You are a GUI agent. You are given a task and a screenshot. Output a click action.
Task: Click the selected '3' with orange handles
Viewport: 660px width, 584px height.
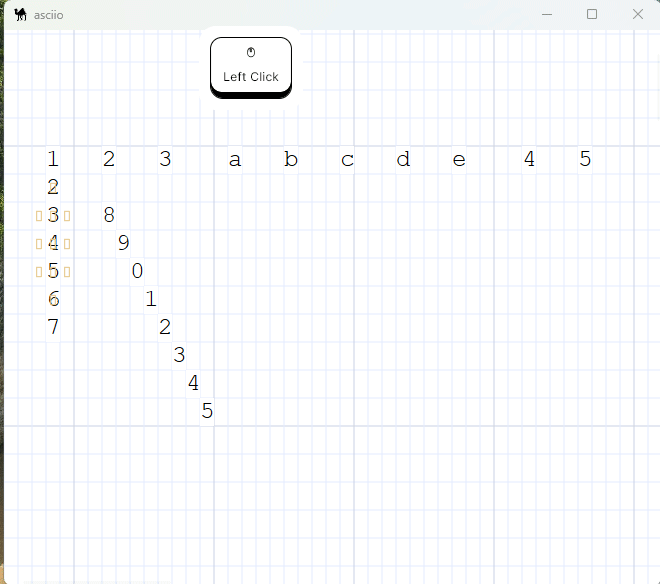[53, 215]
